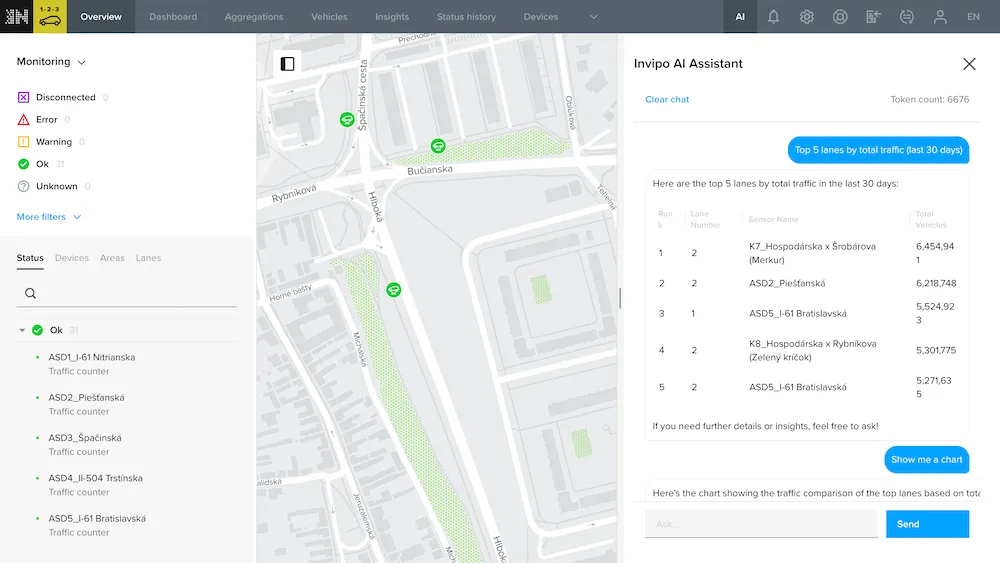Select the Devices list tab in sidebar
This screenshot has width=1000, height=563.
[71, 258]
